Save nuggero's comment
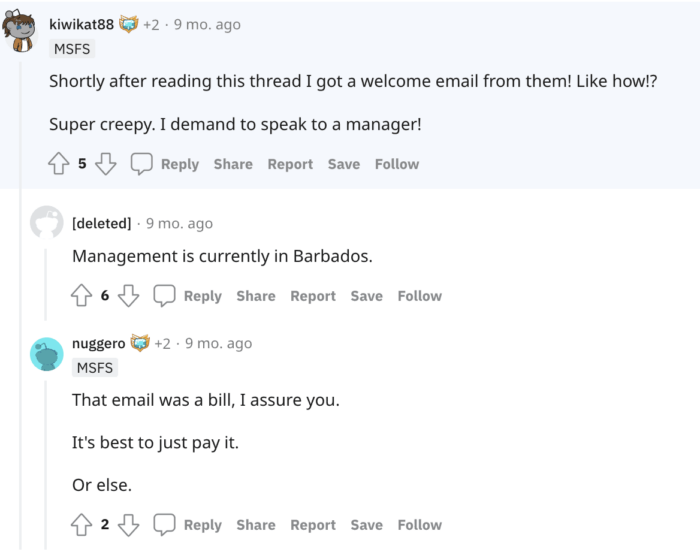Image resolution: width=700 pixels, height=555 pixels. coord(366,525)
